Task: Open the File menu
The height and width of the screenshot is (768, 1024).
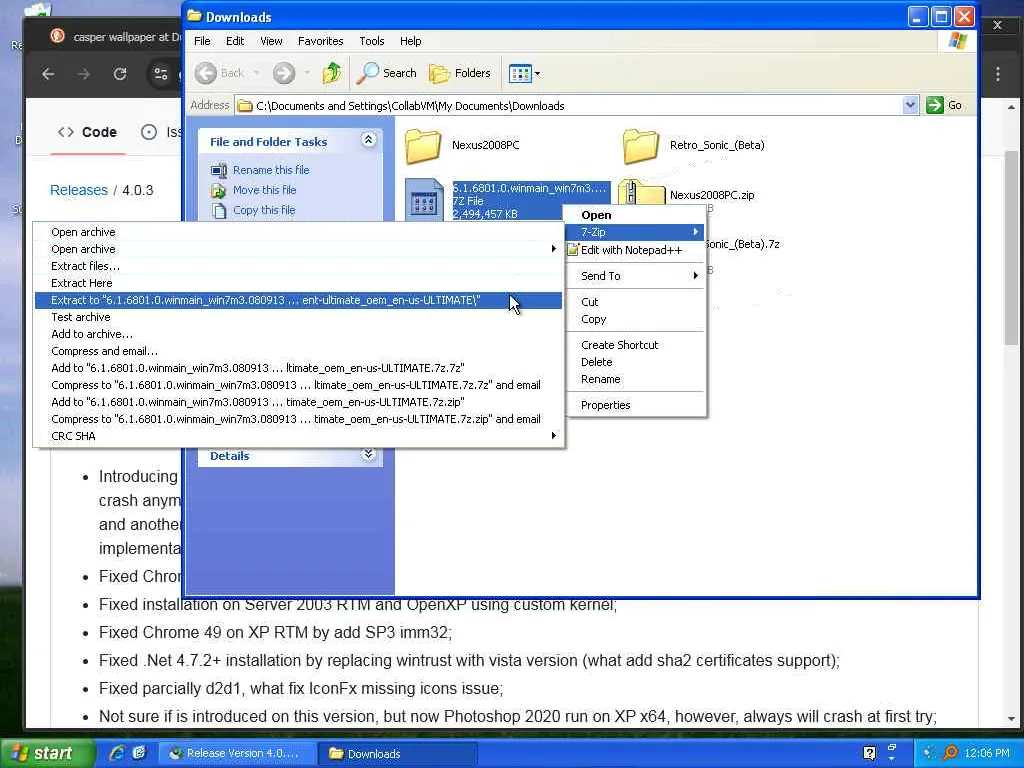Action: [x=202, y=40]
